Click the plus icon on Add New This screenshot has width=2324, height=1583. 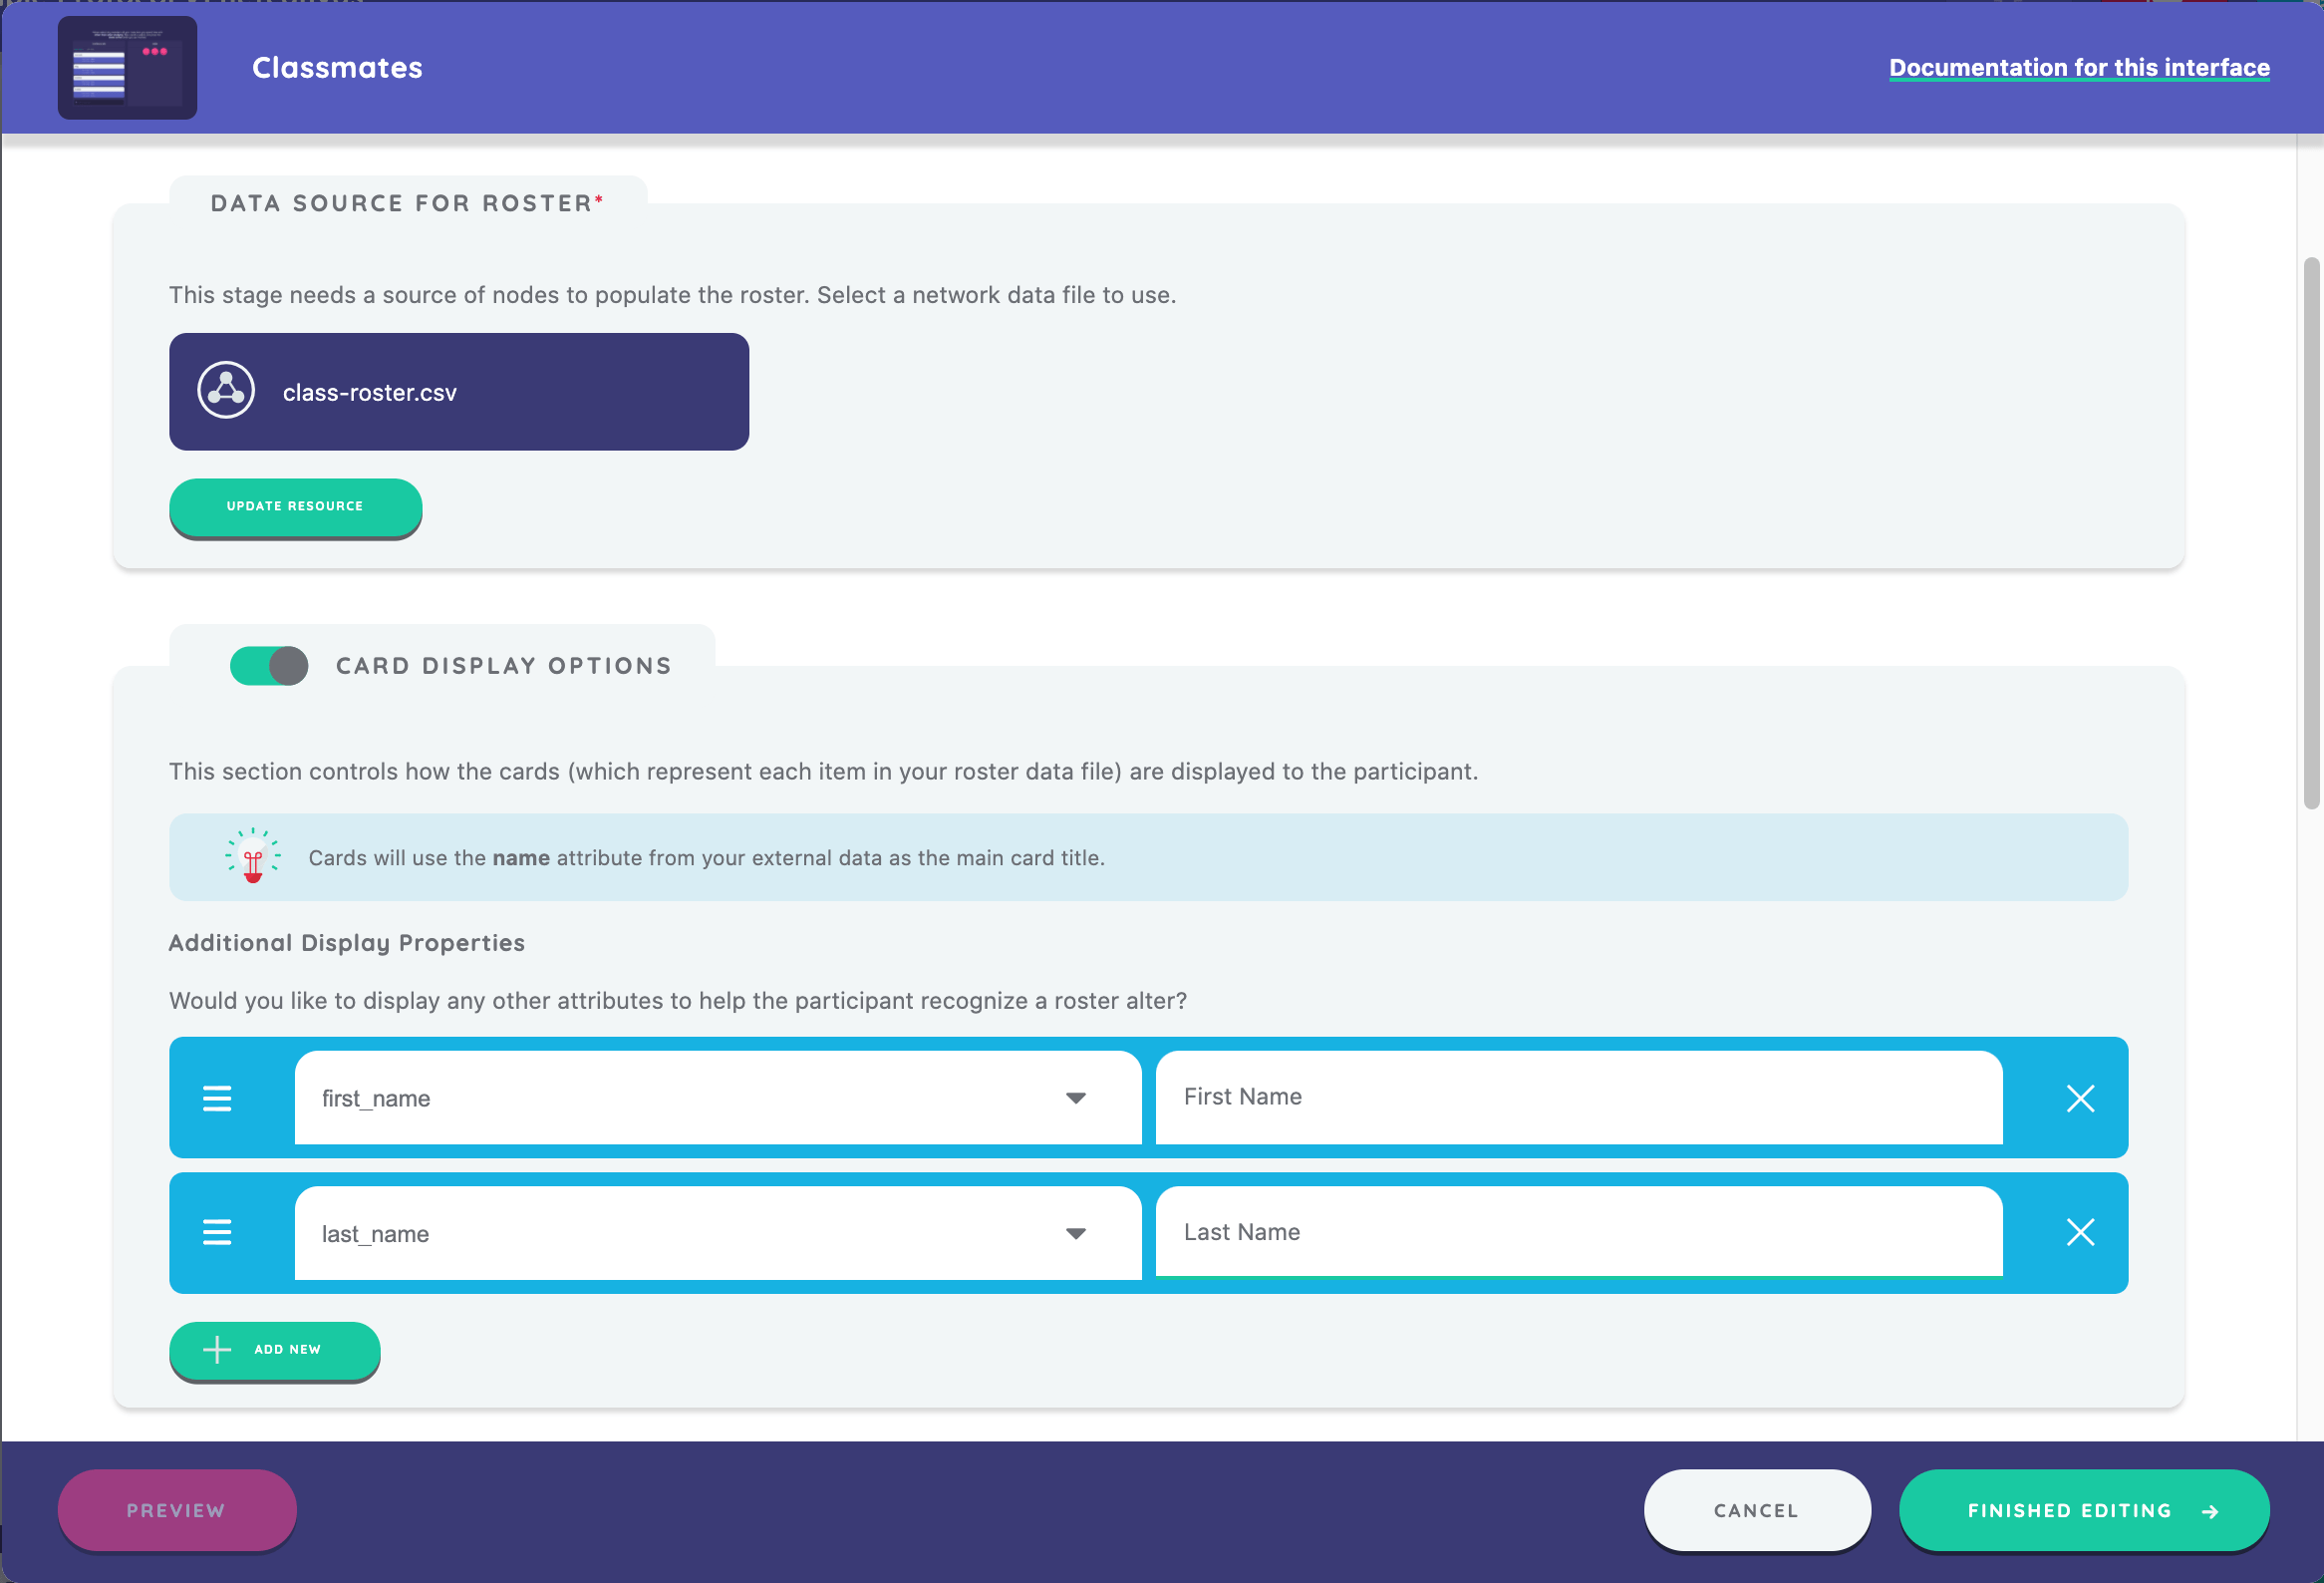click(x=217, y=1350)
